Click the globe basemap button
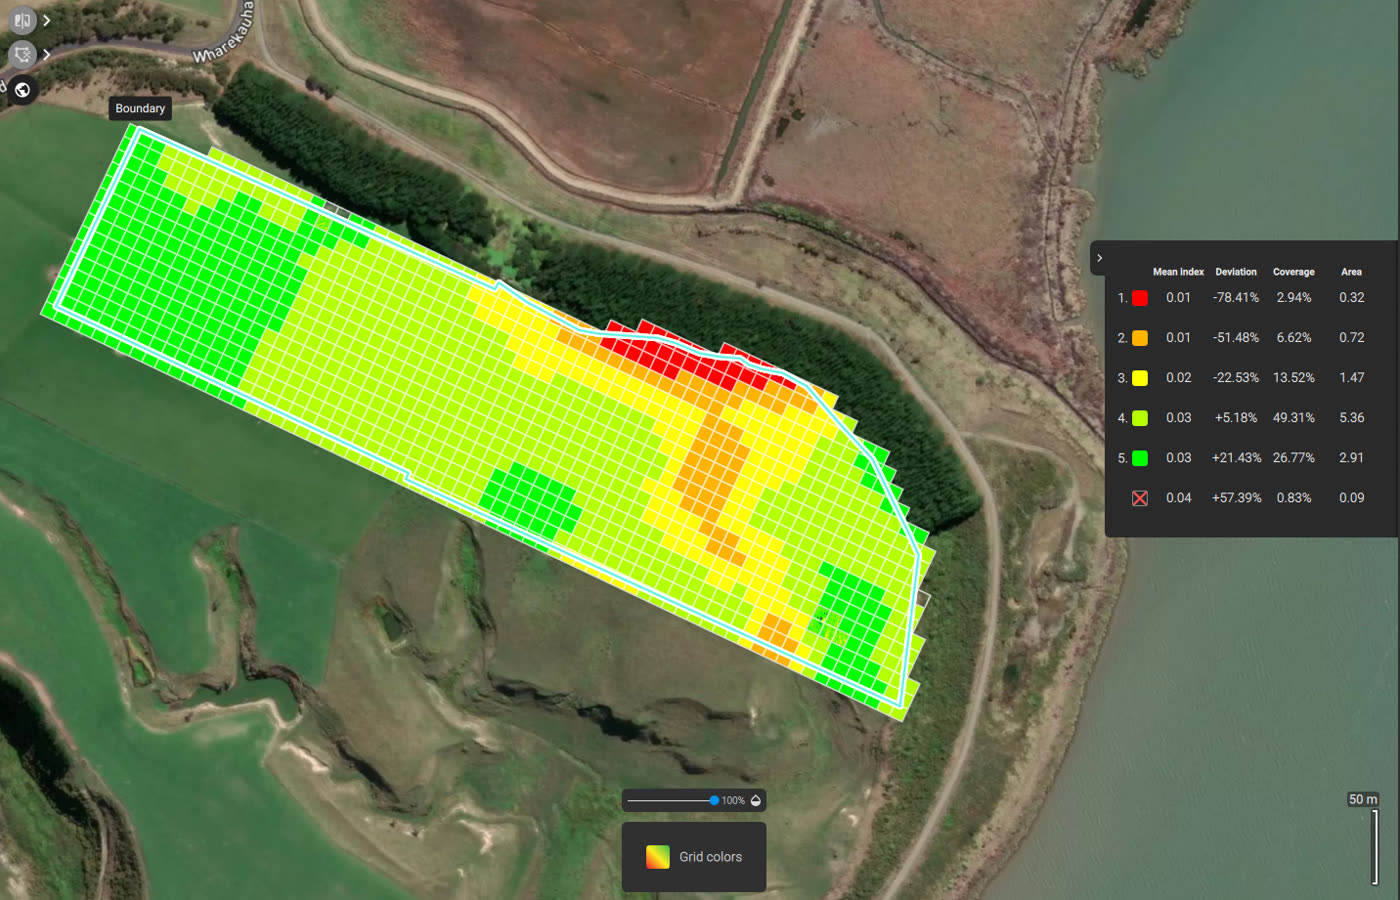Viewport: 1400px width, 900px height. point(22,89)
